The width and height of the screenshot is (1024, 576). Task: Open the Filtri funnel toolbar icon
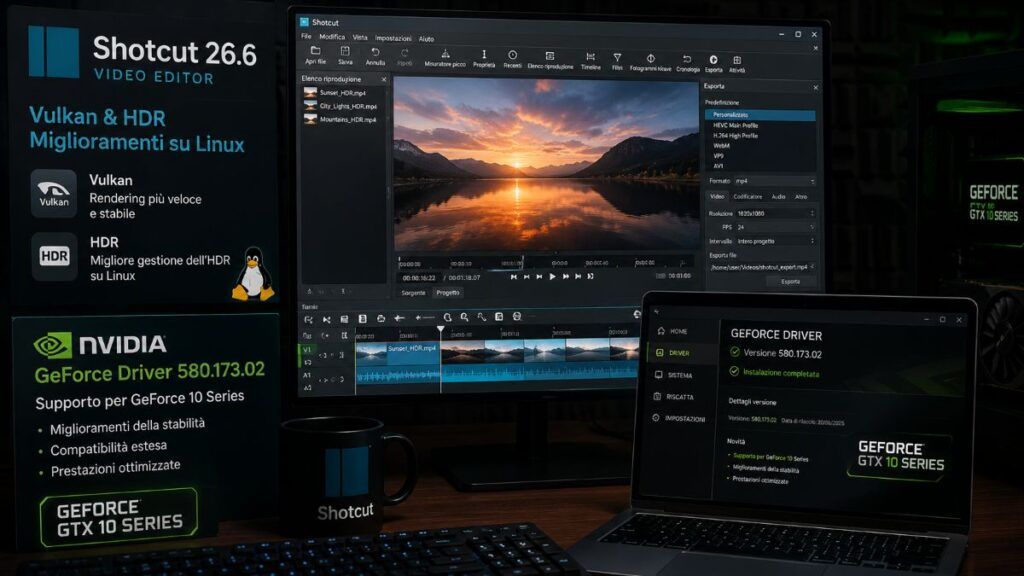pos(617,57)
